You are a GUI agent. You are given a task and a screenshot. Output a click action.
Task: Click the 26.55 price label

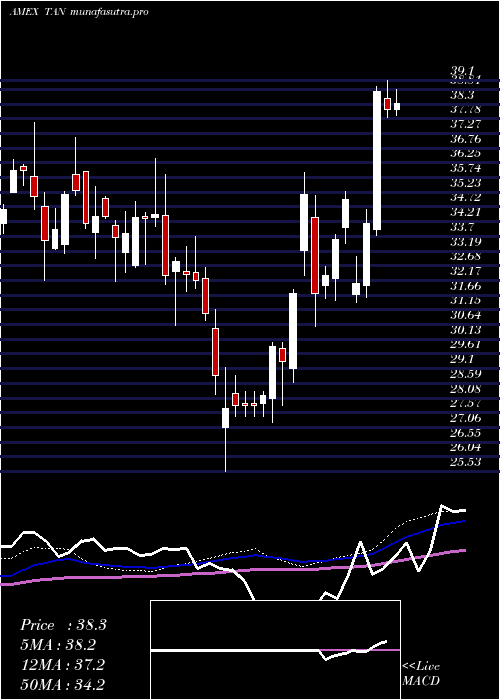pyautogui.click(x=466, y=433)
